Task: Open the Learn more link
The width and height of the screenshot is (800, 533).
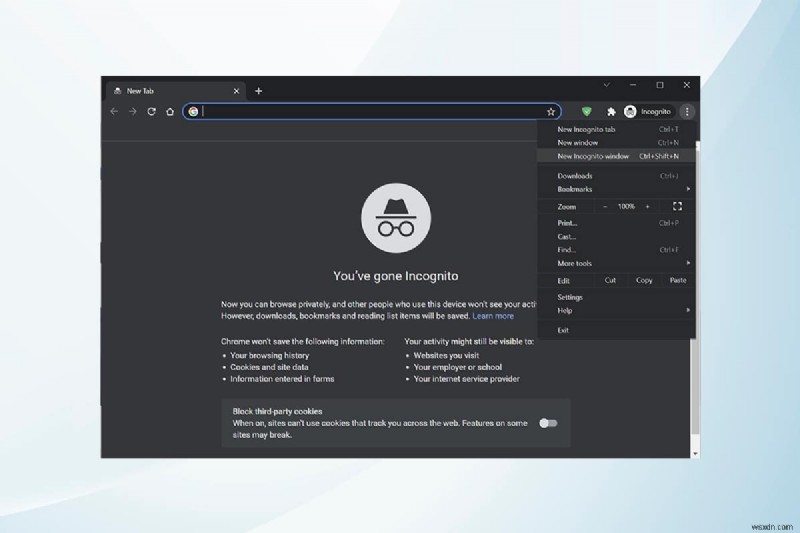Action: coord(493,316)
